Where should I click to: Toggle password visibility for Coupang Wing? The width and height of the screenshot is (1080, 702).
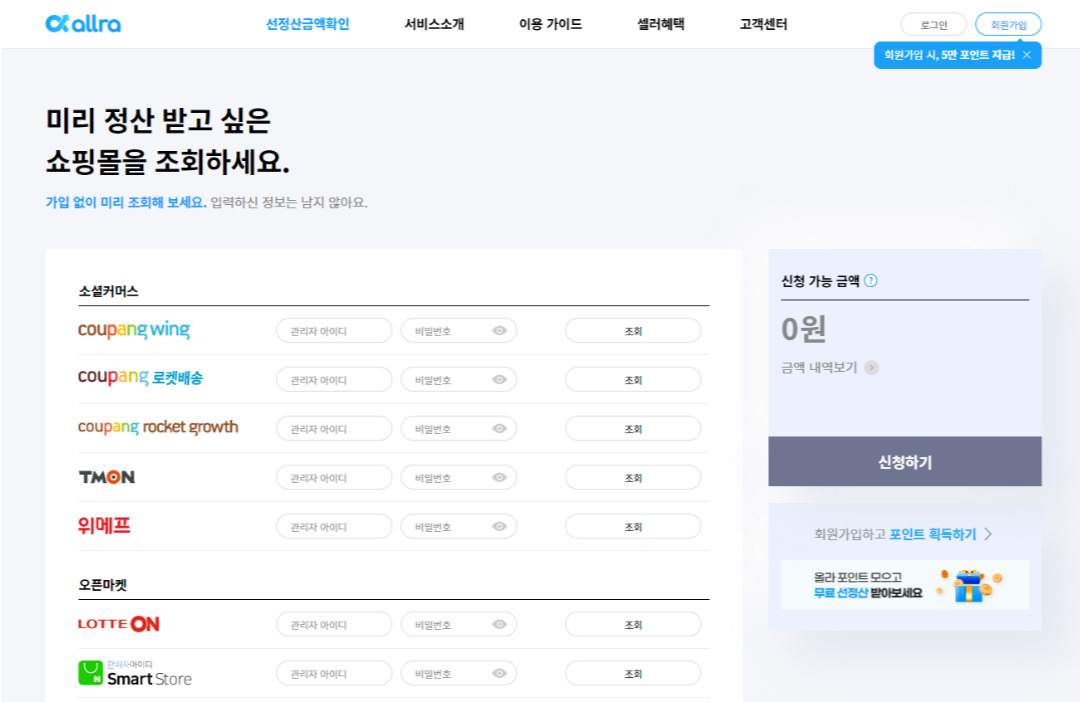(x=499, y=331)
